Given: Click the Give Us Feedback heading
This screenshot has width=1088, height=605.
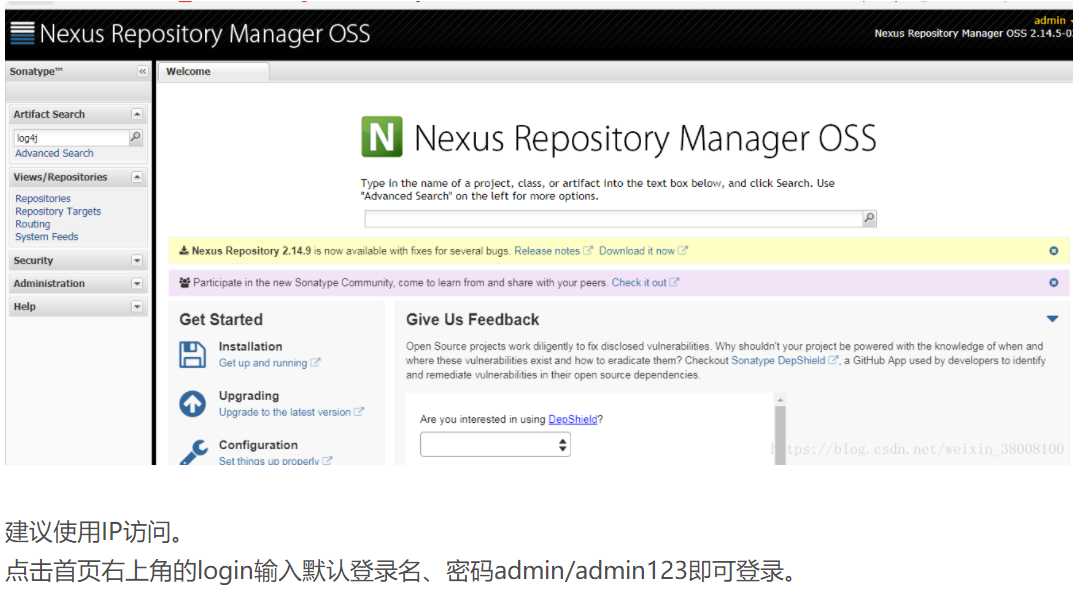Looking at the screenshot, I should click(x=473, y=319).
